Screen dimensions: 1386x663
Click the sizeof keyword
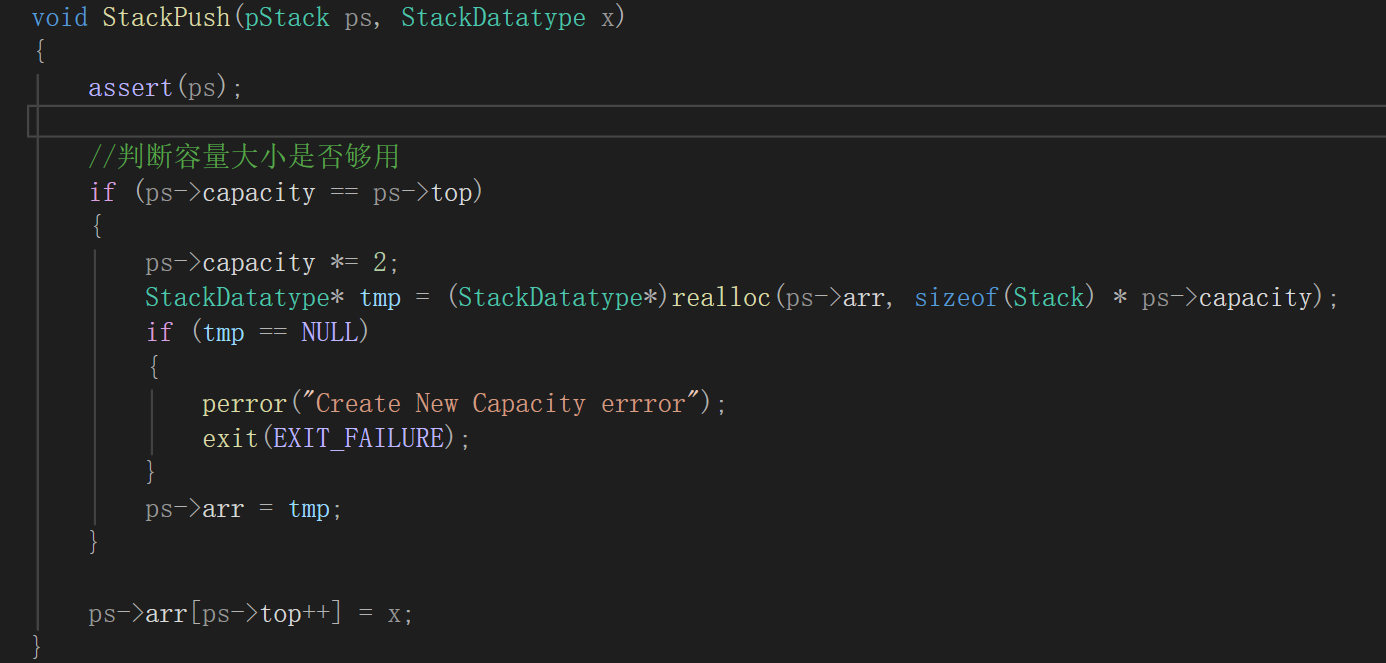click(x=957, y=298)
